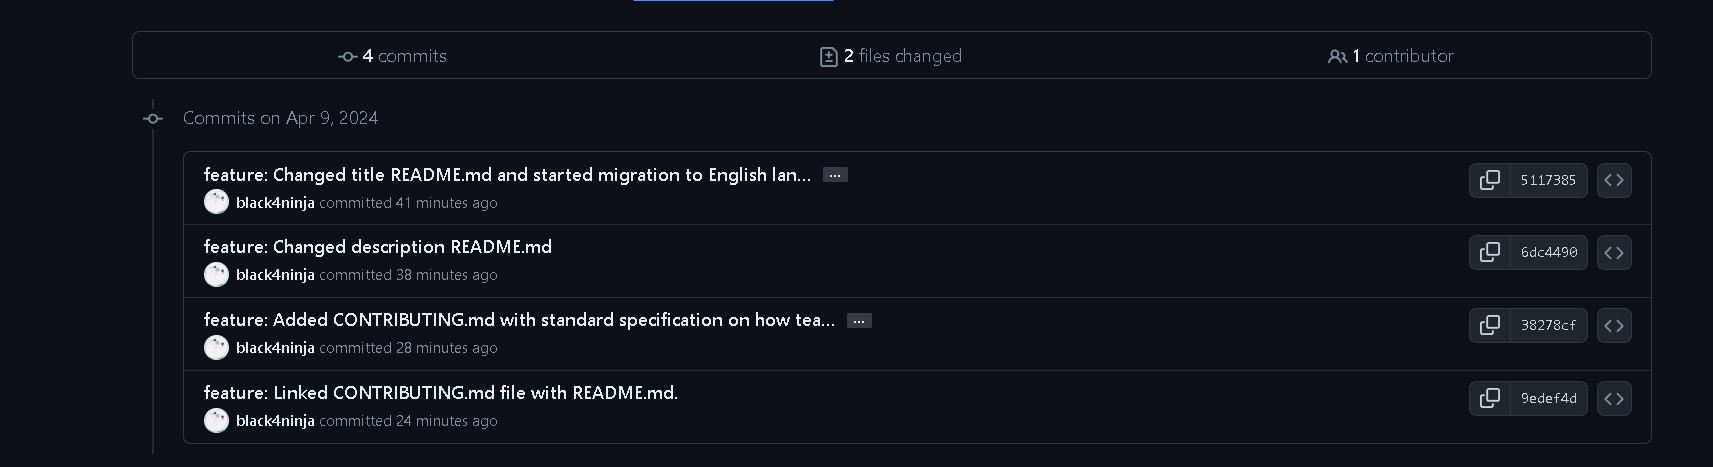Open the CONTRIBUTING.md standard specification commit

518,320
